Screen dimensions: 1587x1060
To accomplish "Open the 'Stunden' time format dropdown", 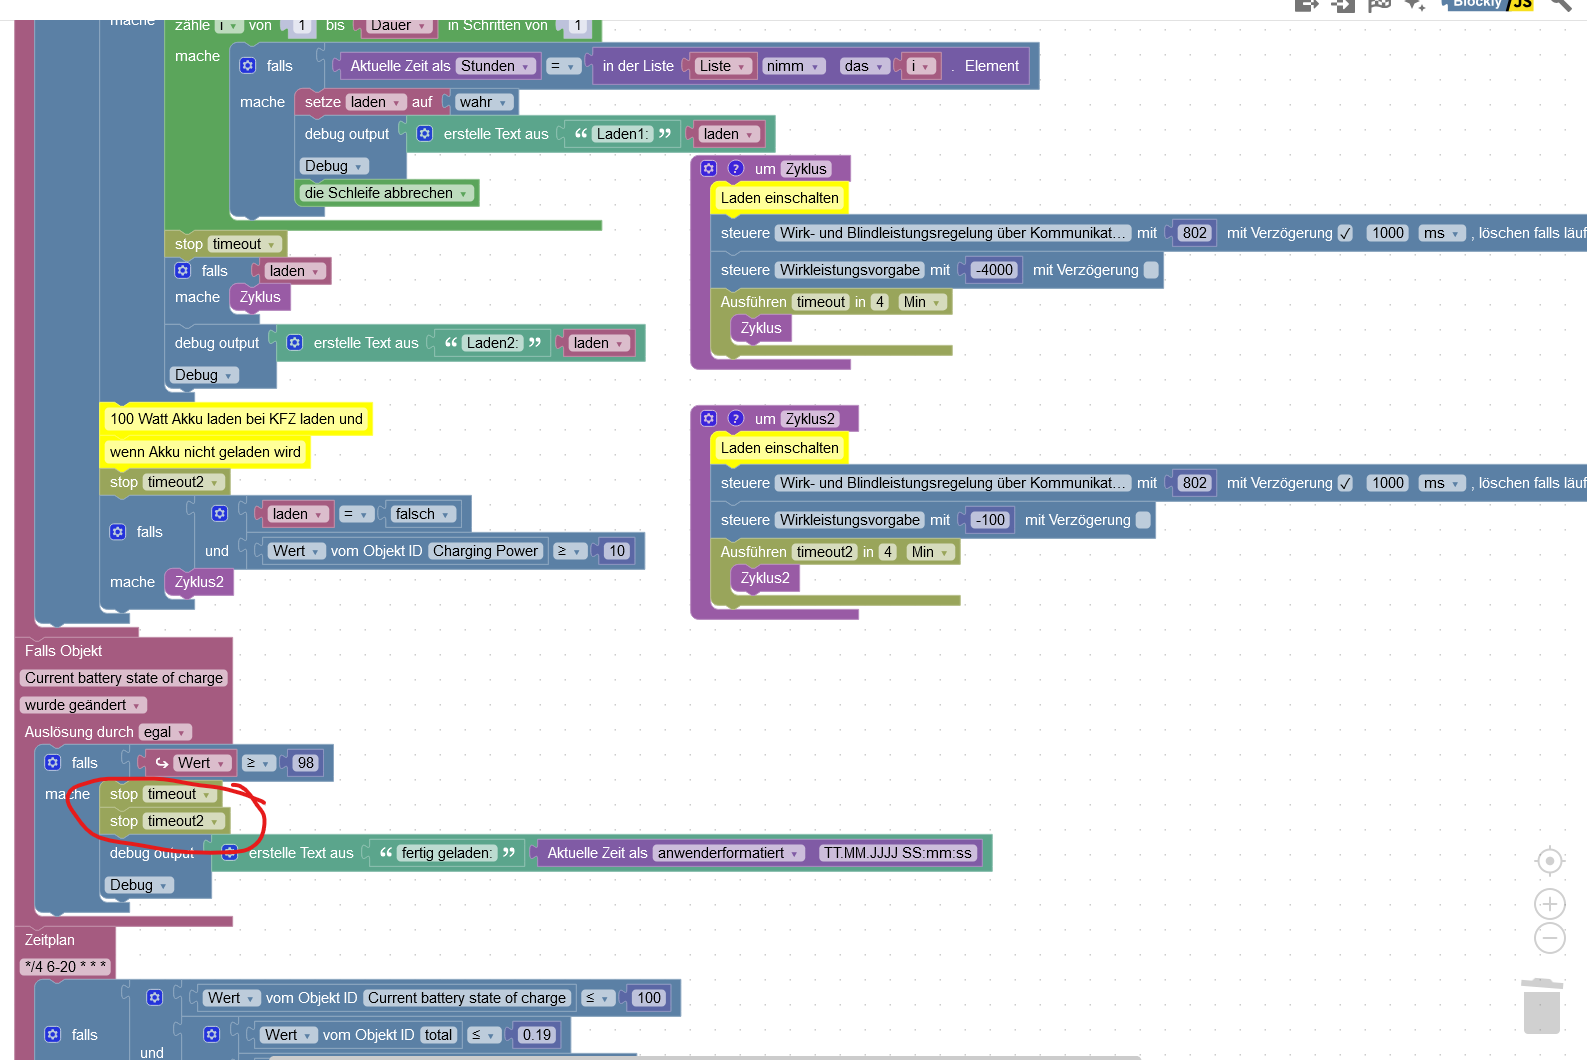I will tap(496, 66).
